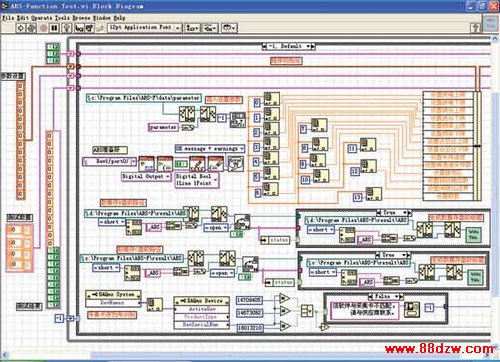500x362 pixels.
Task: Toggle the Pause execution button
Action: pyautogui.click(x=54, y=28)
